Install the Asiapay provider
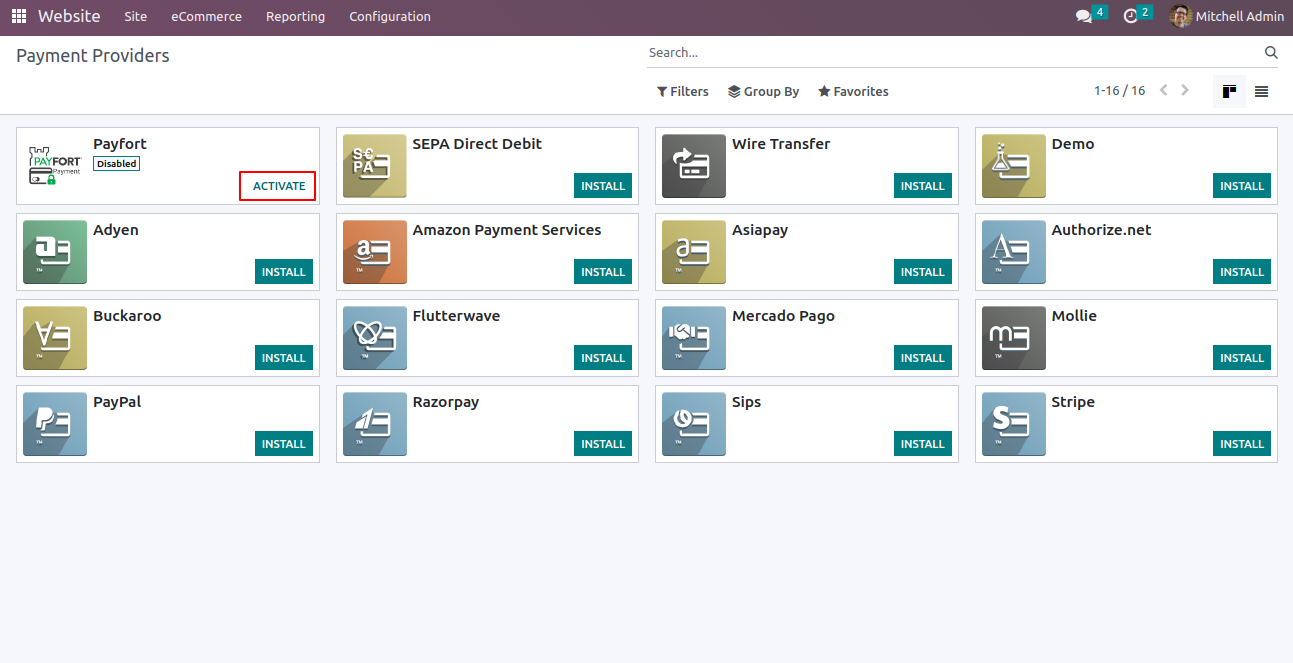Viewport: 1293px width, 663px height. pos(923,272)
